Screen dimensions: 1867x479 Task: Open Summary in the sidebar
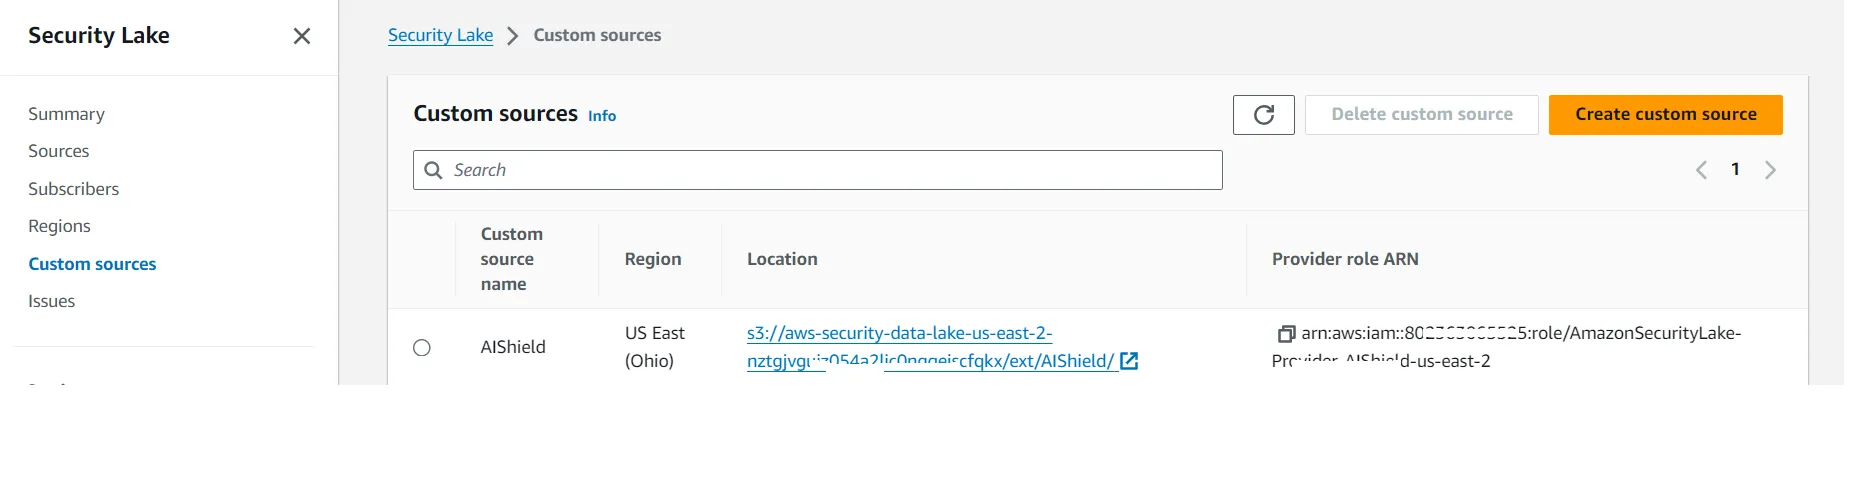pyautogui.click(x=66, y=114)
